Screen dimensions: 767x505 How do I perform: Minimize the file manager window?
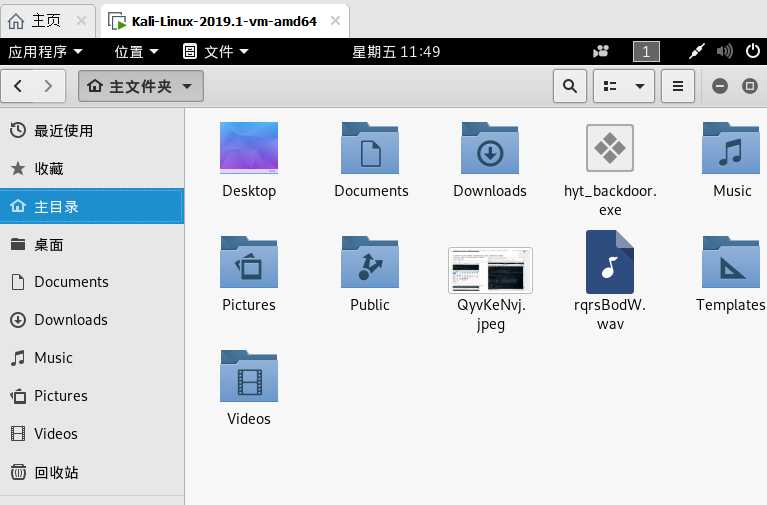tap(720, 86)
